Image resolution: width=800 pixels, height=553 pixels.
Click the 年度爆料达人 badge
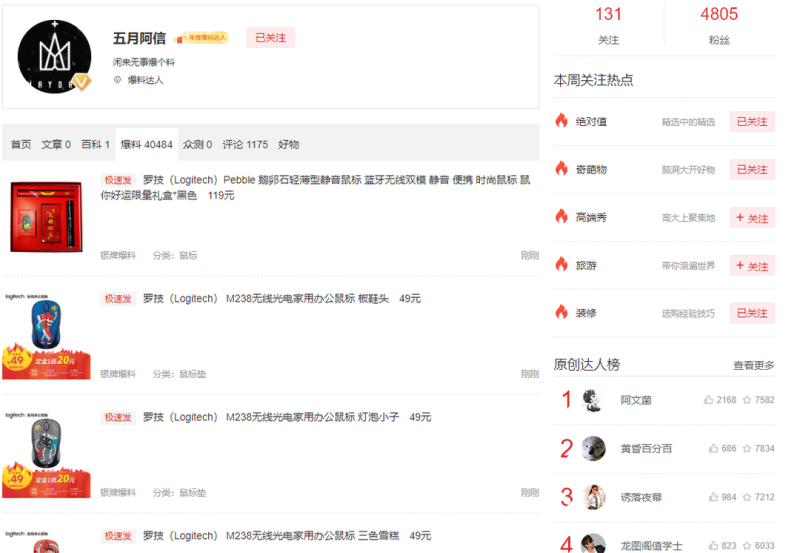203,38
